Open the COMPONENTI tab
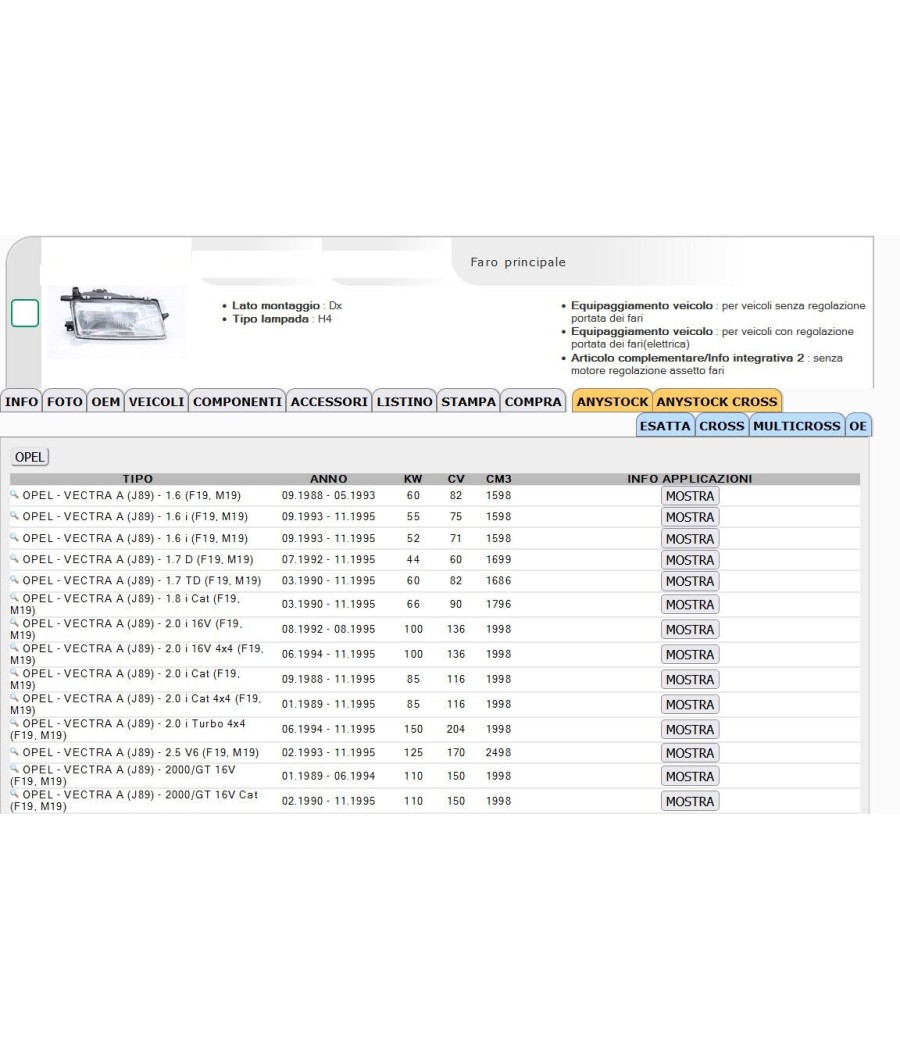The image size is (900, 1050). coord(238,401)
